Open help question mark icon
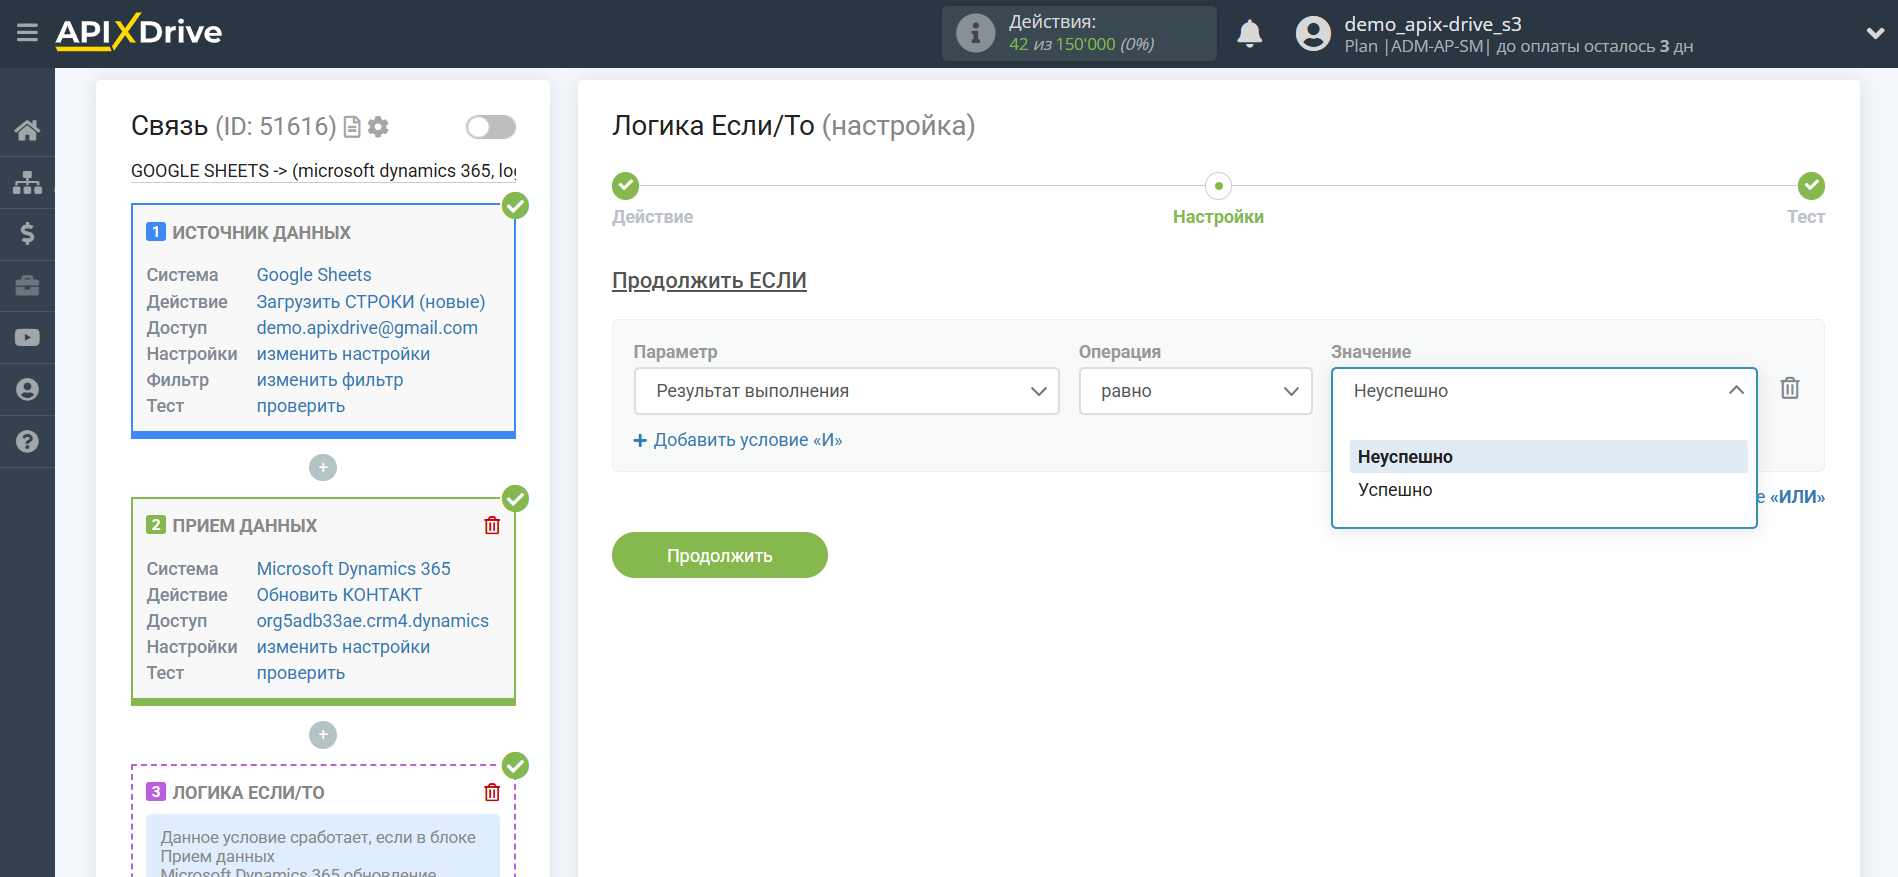Screen dimensions: 1898x877 [x=27, y=441]
